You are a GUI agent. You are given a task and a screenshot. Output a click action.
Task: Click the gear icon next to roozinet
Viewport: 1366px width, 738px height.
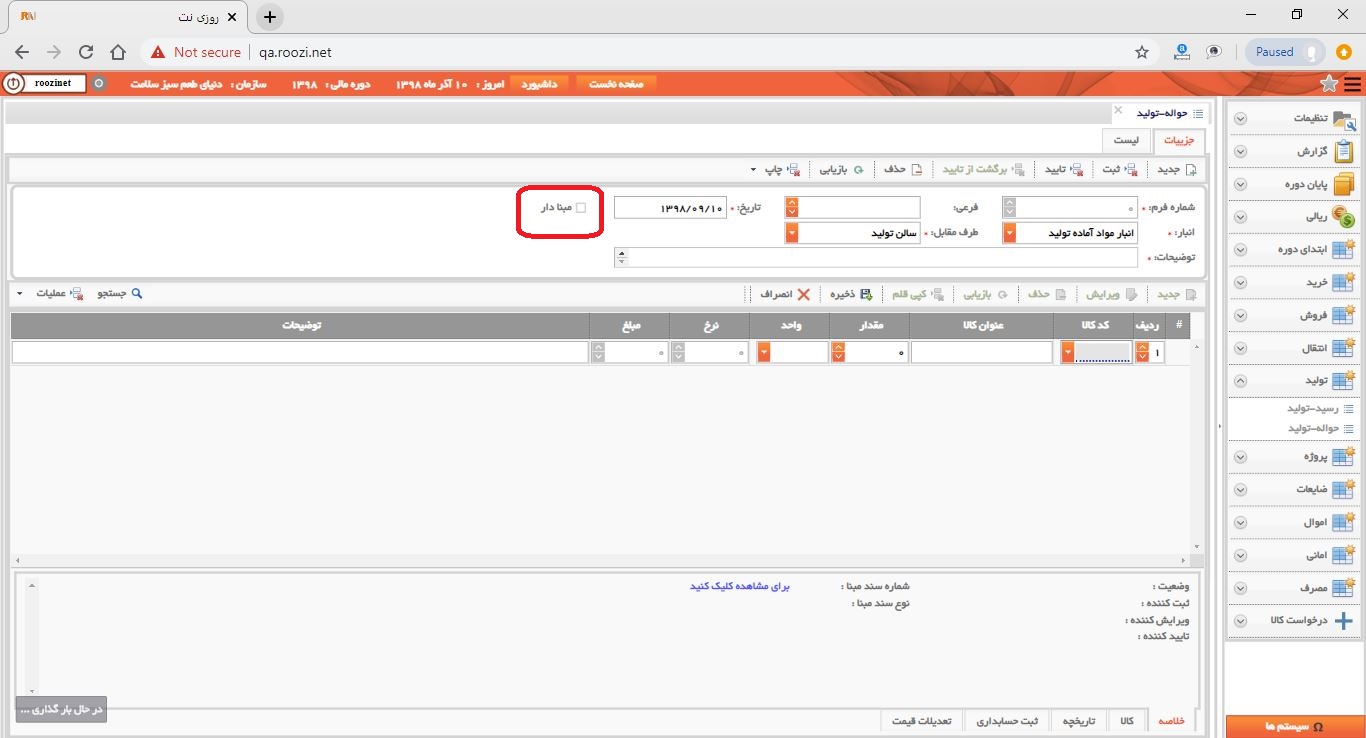pos(98,84)
